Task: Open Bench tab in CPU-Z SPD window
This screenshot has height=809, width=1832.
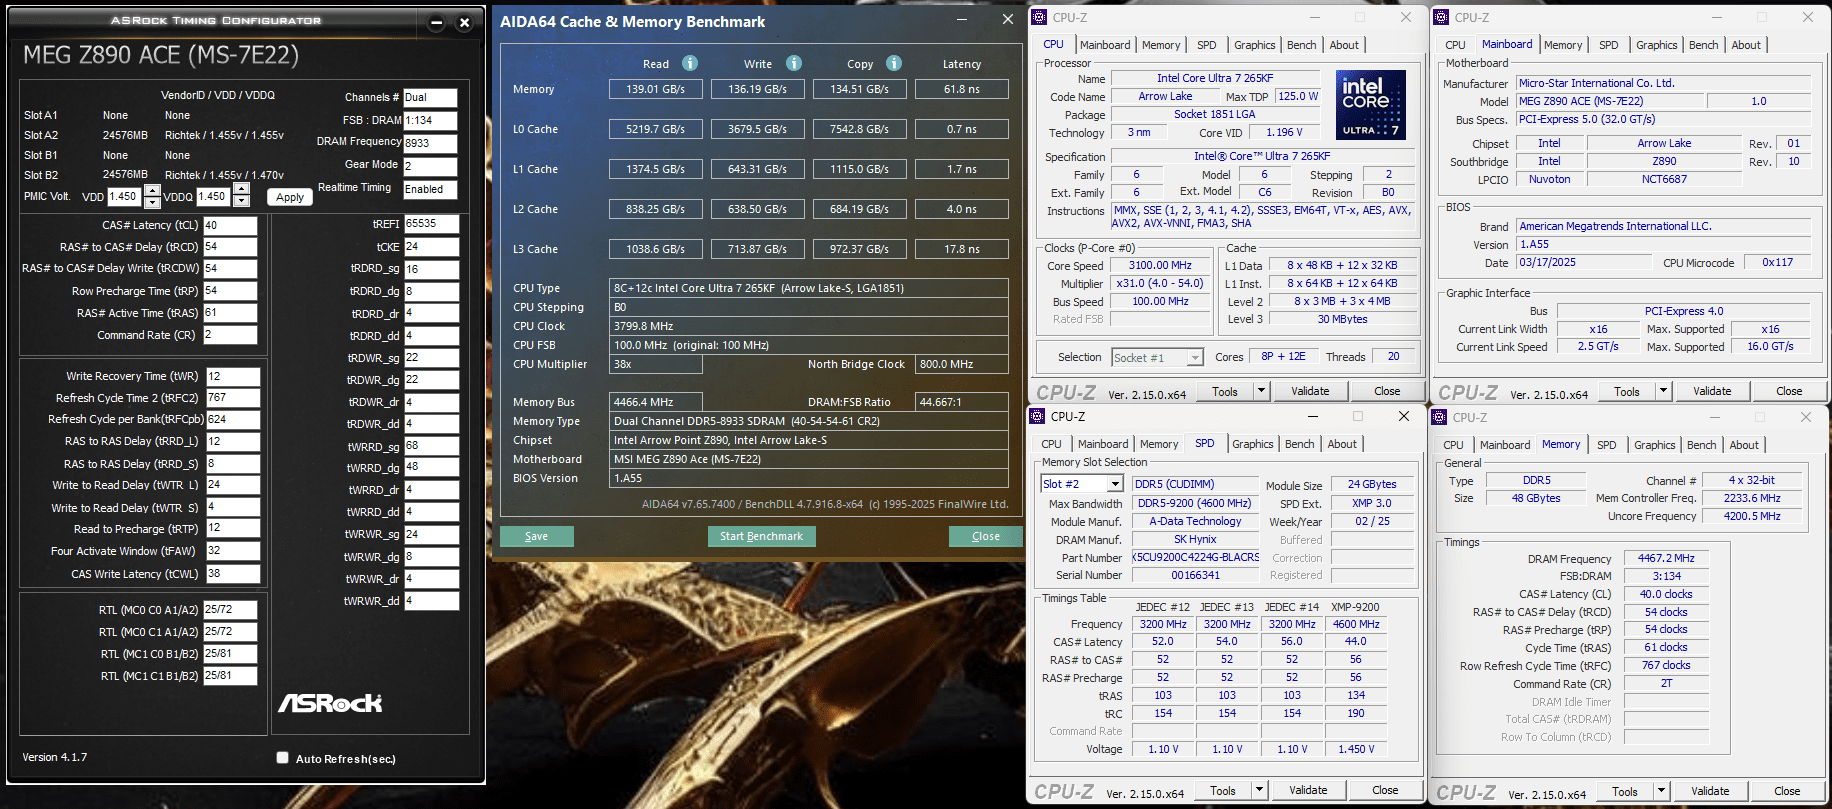Action: [1299, 444]
